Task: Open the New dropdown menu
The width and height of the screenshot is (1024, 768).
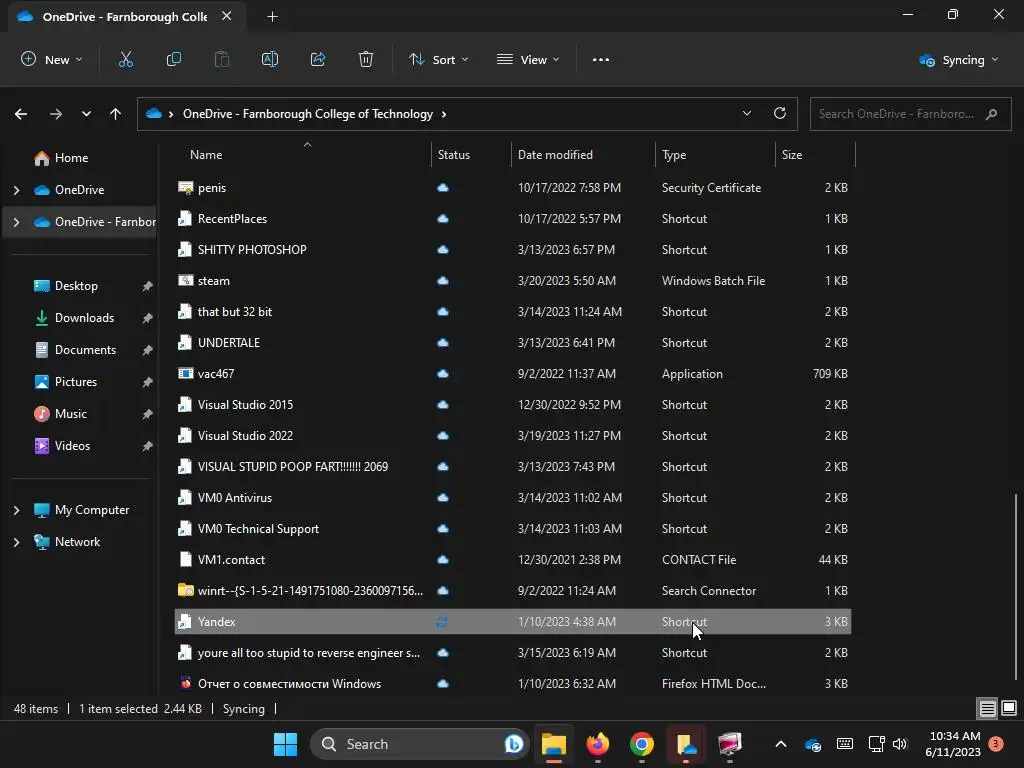Action: [52, 59]
